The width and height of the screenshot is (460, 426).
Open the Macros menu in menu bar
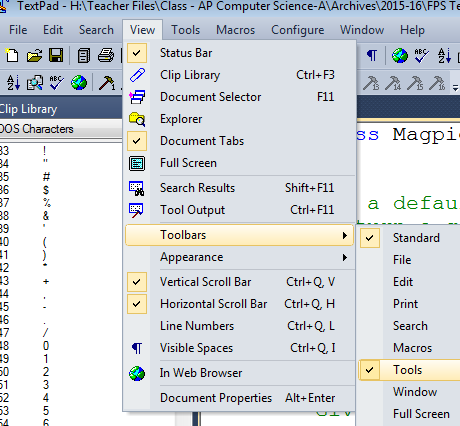pyautogui.click(x=235, y=30)
